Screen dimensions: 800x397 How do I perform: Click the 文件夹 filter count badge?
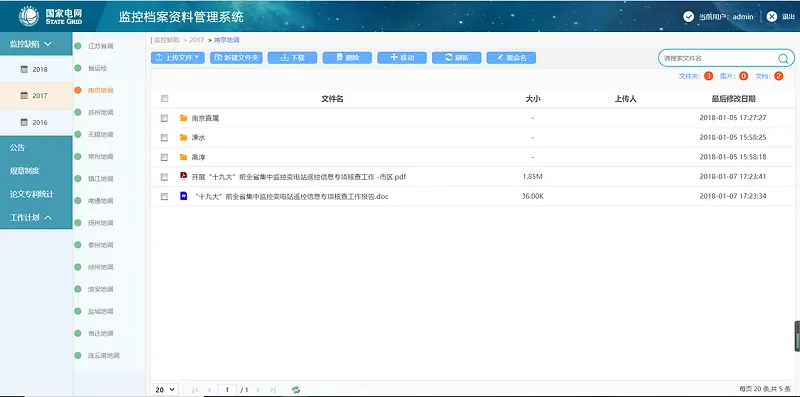(708, 76)
